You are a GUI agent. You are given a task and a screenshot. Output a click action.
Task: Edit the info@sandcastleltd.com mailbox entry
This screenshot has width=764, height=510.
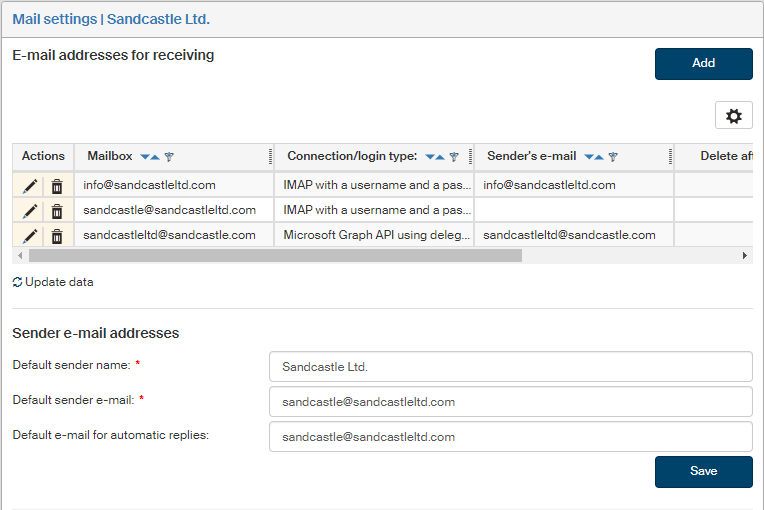click(30, 185)
